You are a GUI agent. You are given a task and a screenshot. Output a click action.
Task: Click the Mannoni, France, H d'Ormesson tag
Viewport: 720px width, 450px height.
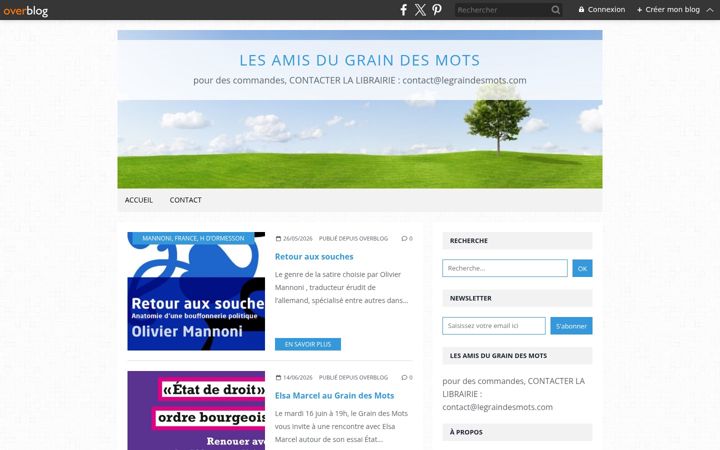[x=193, y=238]
